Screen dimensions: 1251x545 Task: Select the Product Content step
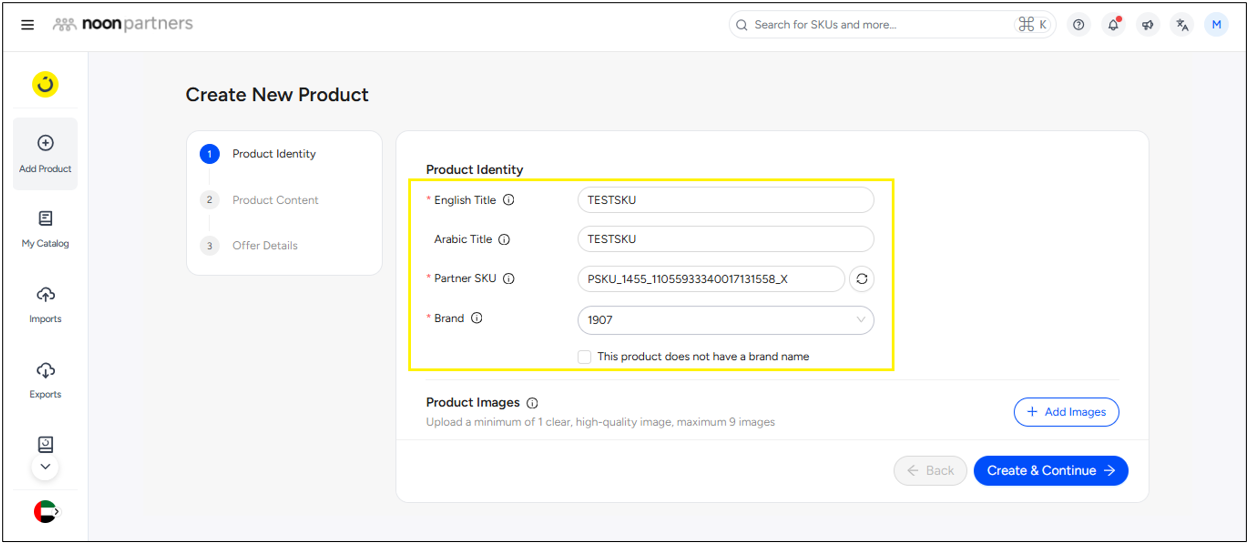pos(275,200)
